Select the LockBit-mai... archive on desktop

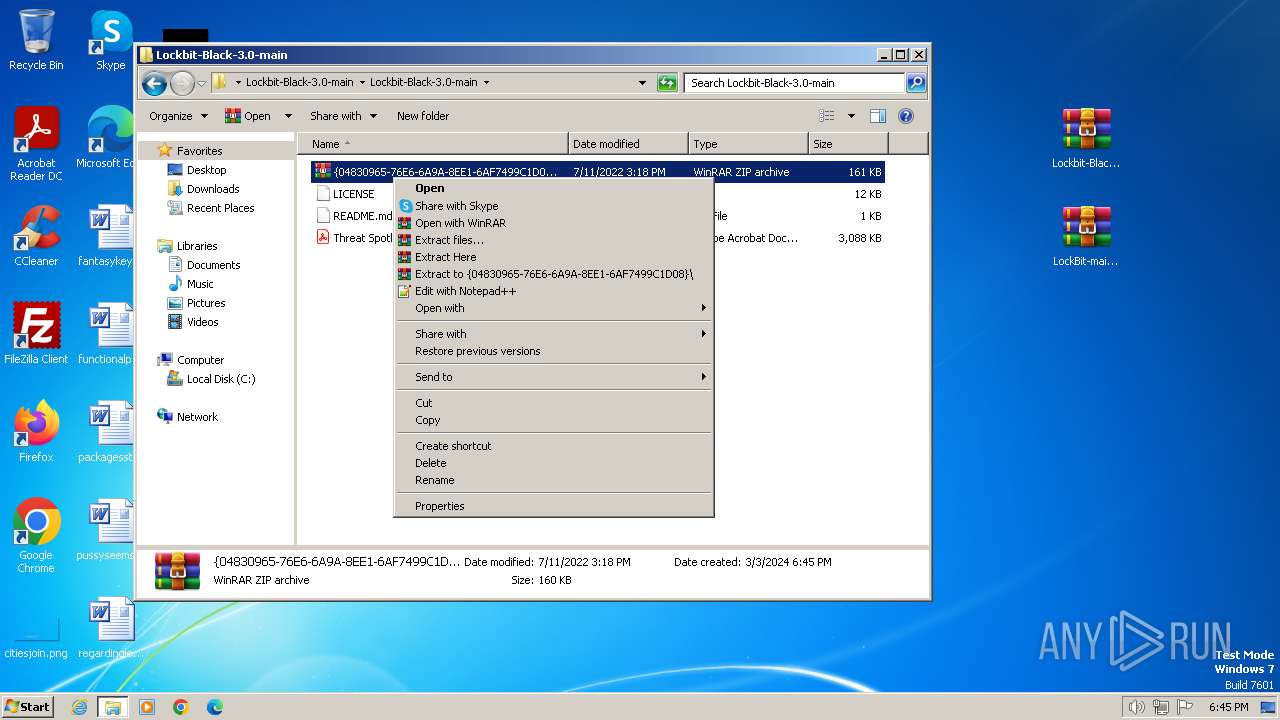tap(1086, 236)
